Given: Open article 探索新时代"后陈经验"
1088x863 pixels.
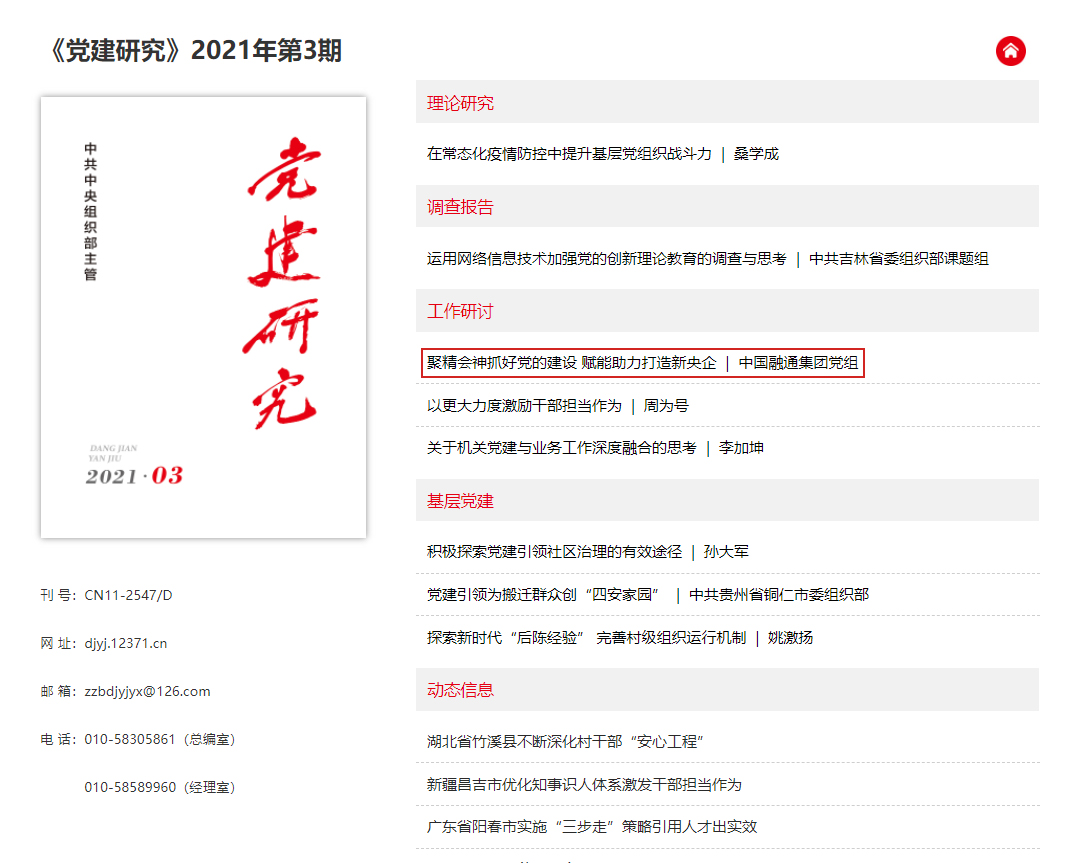Looking at the screenshot, I should (586, 638).
